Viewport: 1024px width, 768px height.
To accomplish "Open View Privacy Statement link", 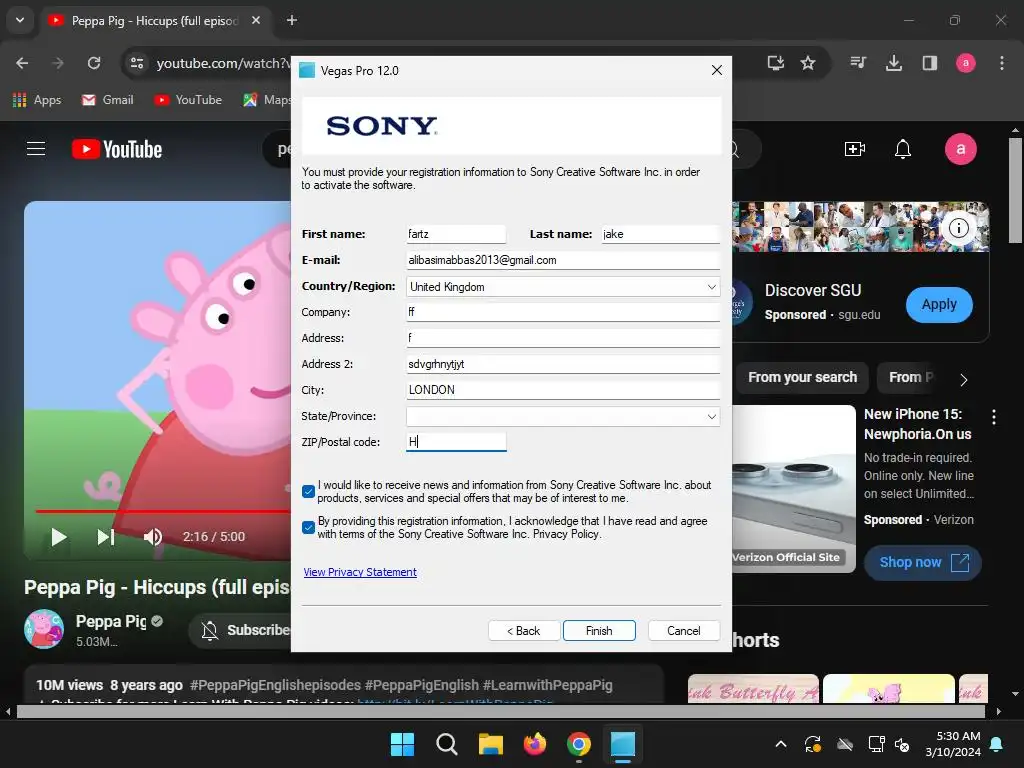I will [x=360, y=572].
